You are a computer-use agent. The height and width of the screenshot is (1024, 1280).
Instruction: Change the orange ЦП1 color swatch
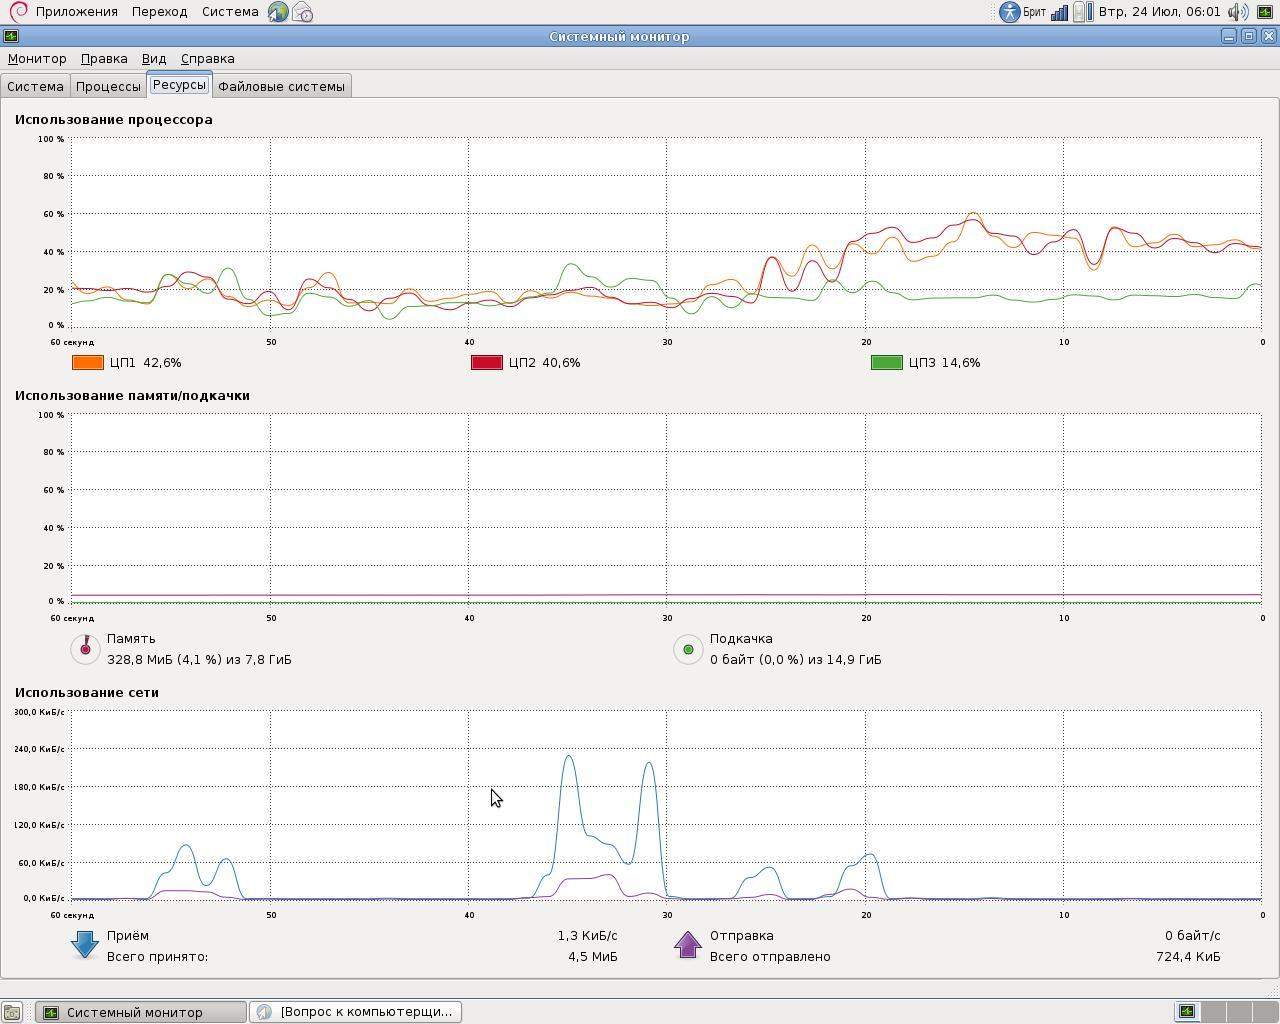pos(88,363)
